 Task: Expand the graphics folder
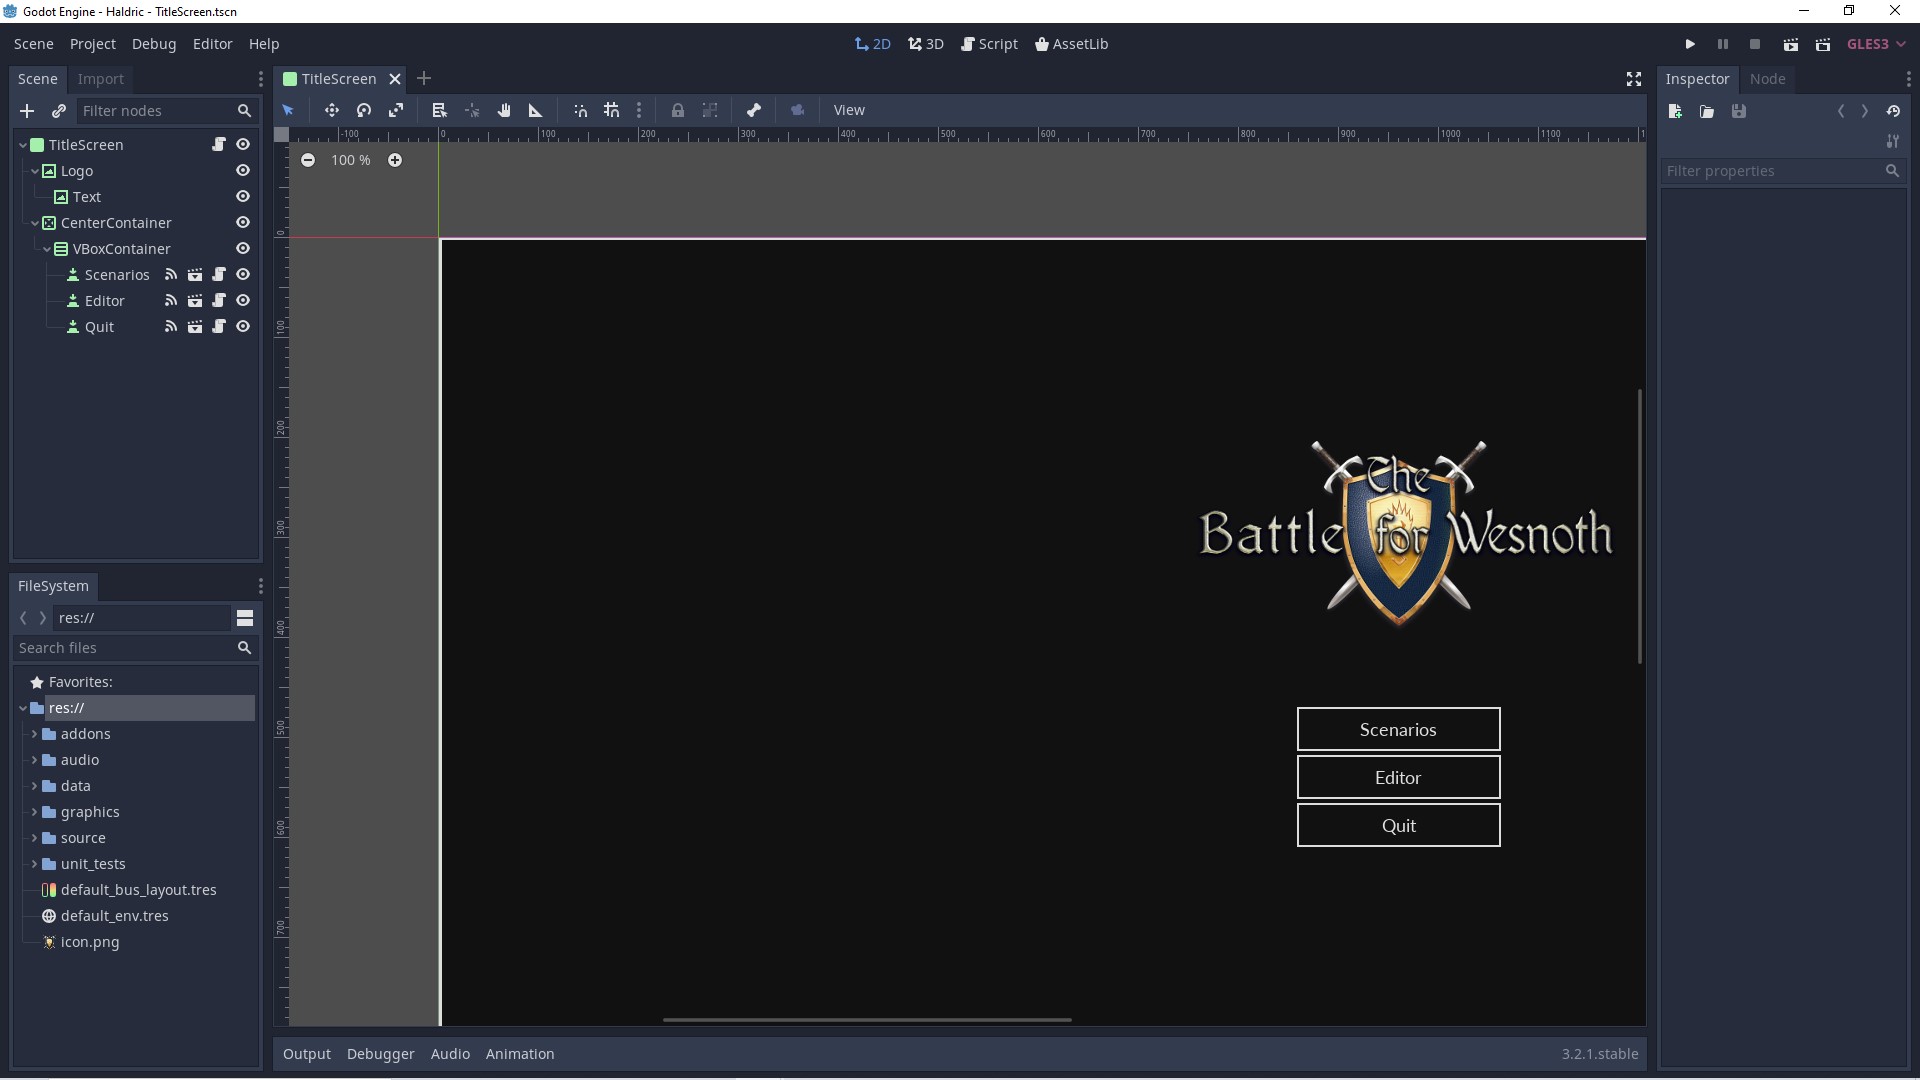pos(35,812)
